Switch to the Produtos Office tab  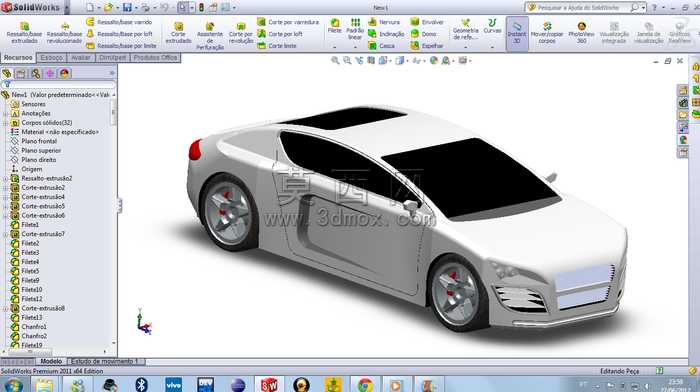155,58
